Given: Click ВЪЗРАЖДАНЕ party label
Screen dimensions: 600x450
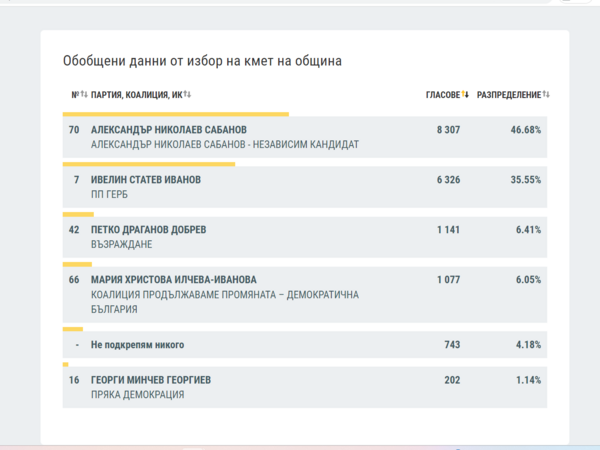Looking at the screenshot, I should coord(120,244).
